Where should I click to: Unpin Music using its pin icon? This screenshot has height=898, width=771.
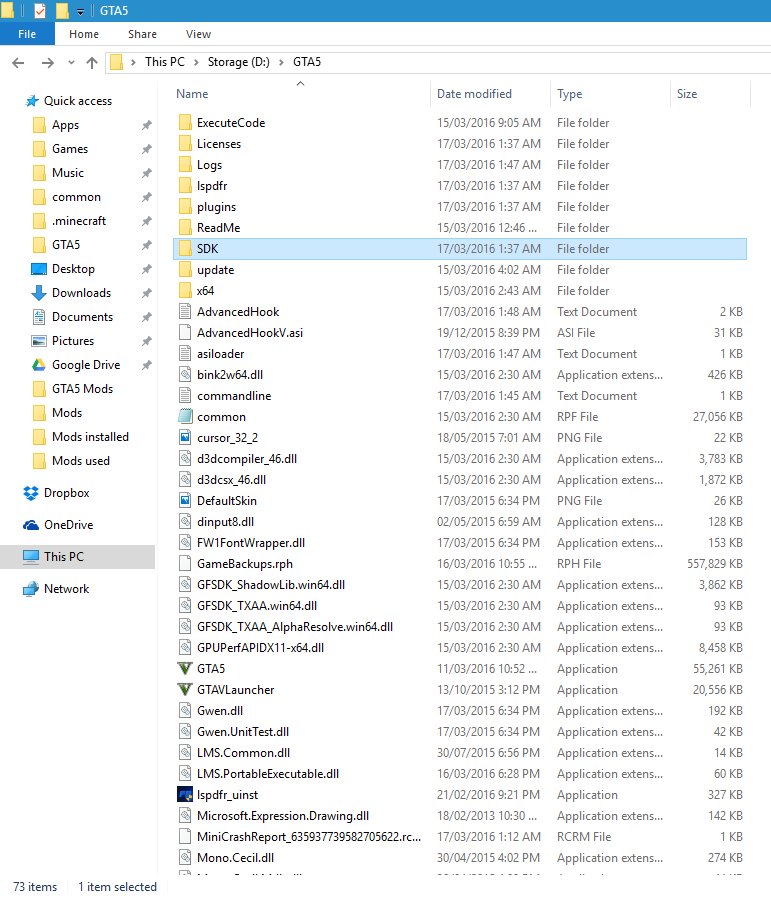tap(147, 173)
